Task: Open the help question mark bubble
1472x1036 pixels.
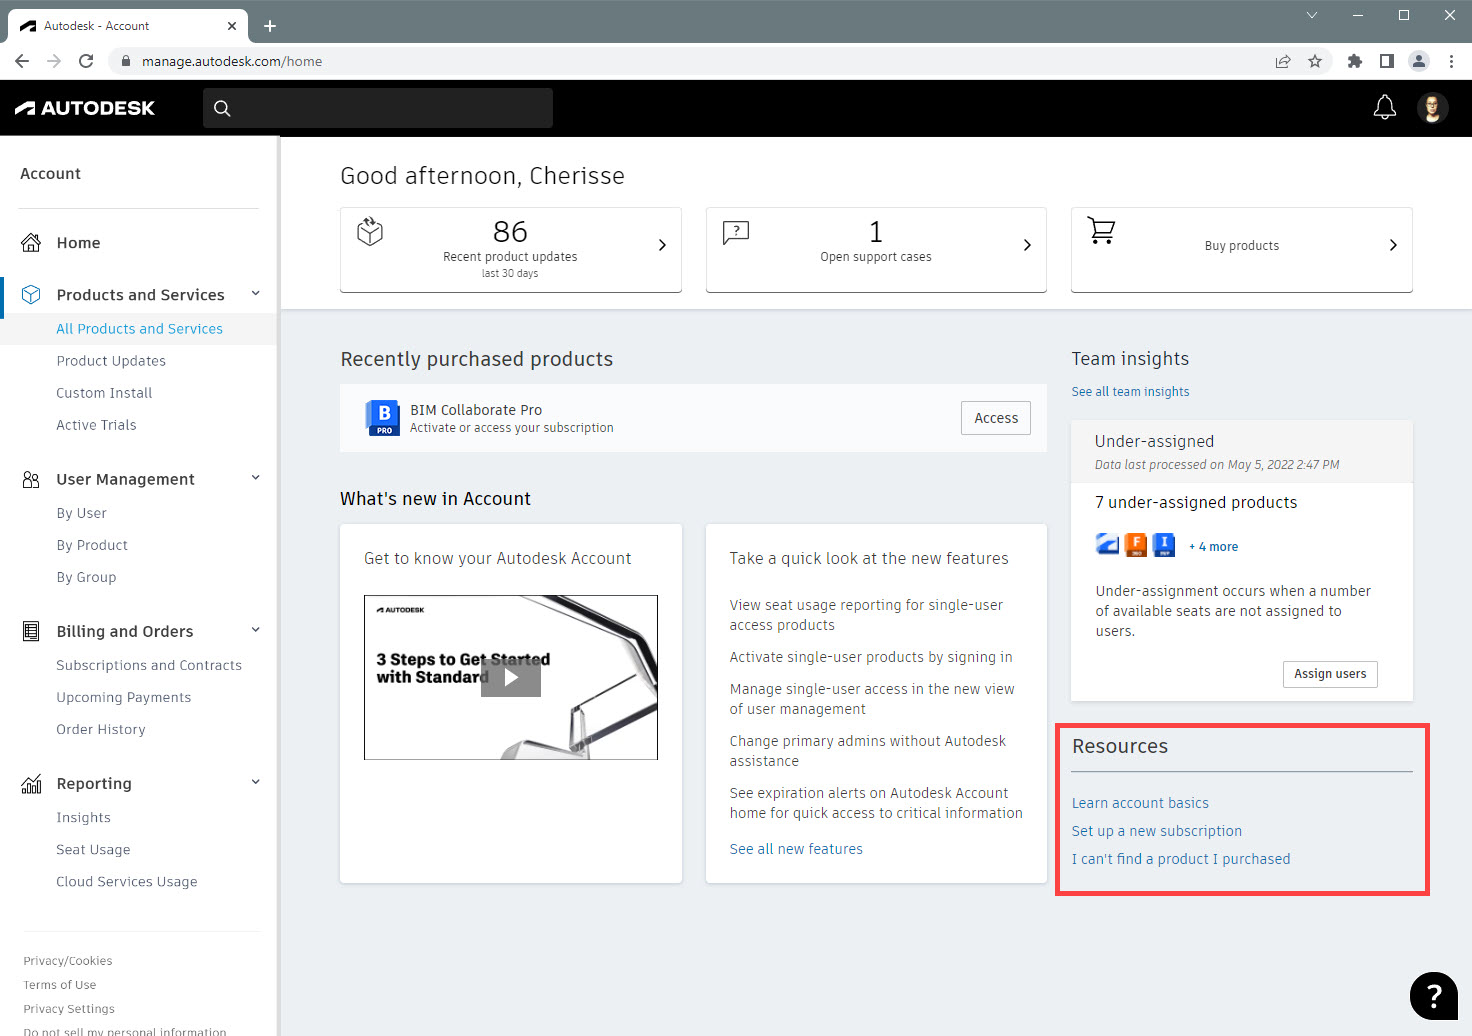Action: pyautogui.click(x=1433, y=996)
